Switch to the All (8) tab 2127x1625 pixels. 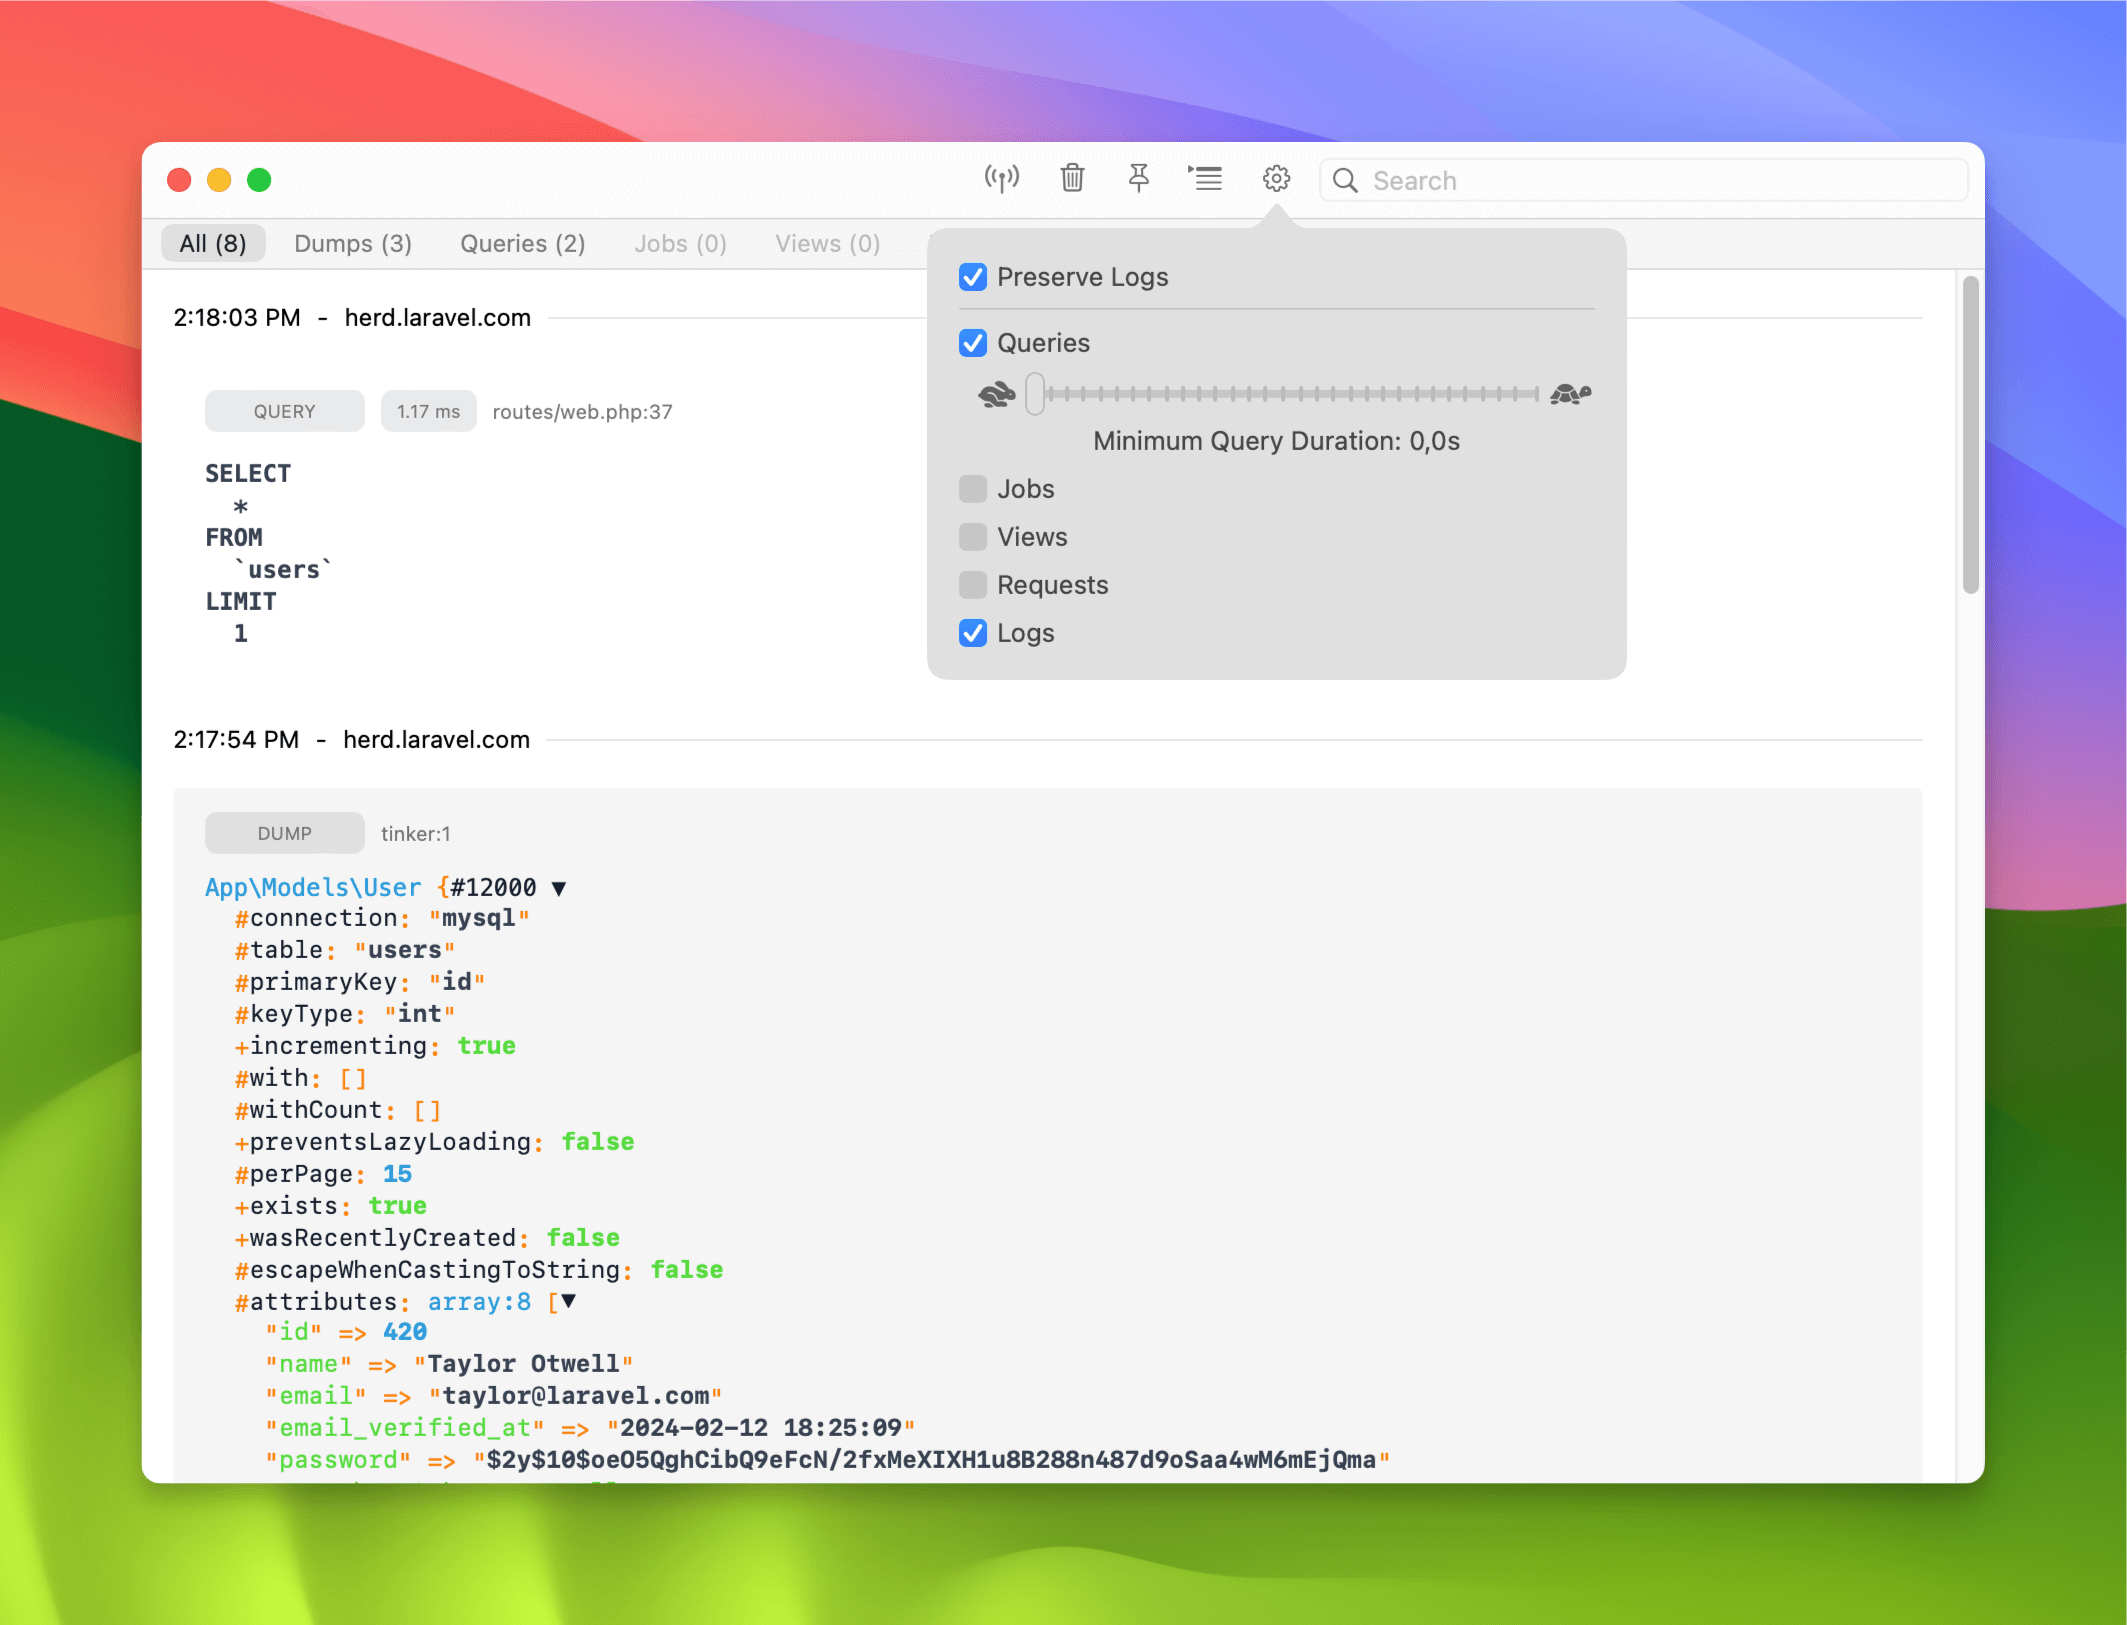coord(213,244)
